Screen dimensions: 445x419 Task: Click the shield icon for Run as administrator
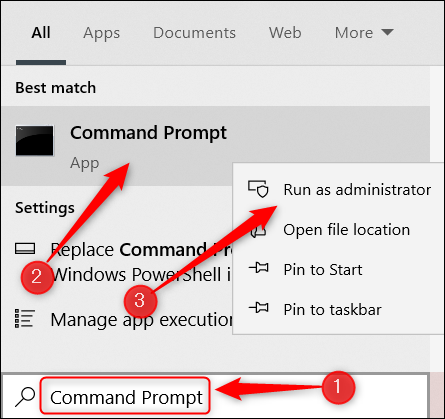click(x=258, y=189)
